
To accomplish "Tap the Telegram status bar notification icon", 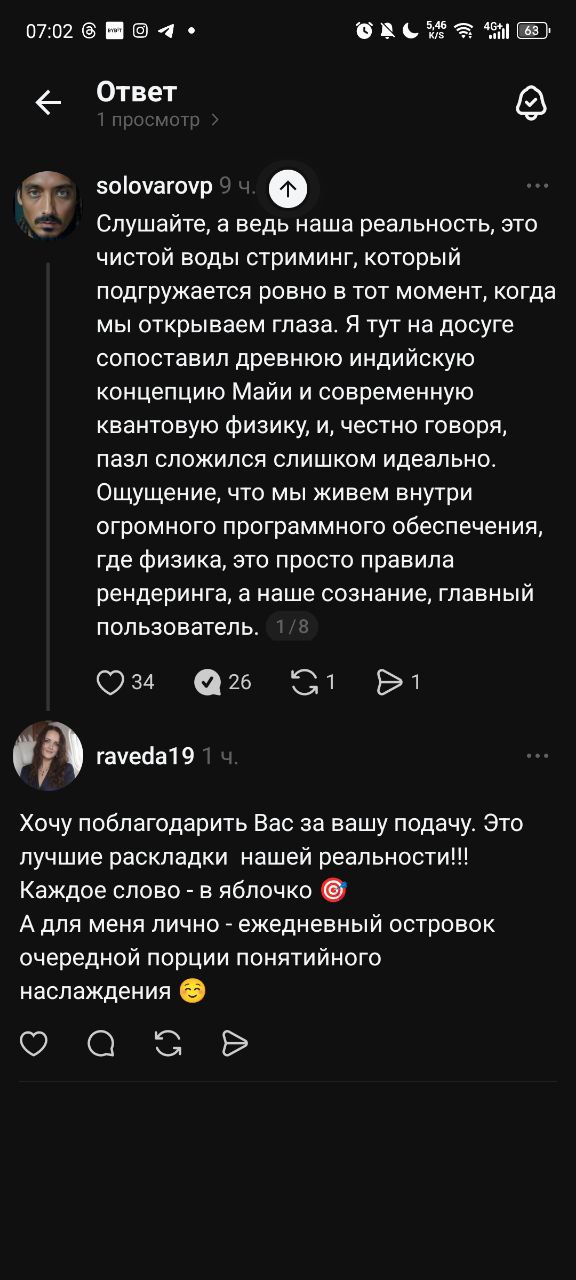I will 165,30.
